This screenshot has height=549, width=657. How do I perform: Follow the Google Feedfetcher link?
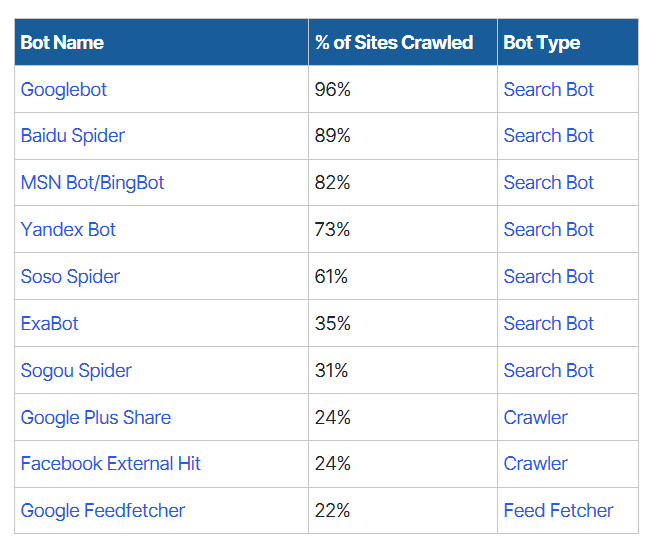(x=103, y=511)
